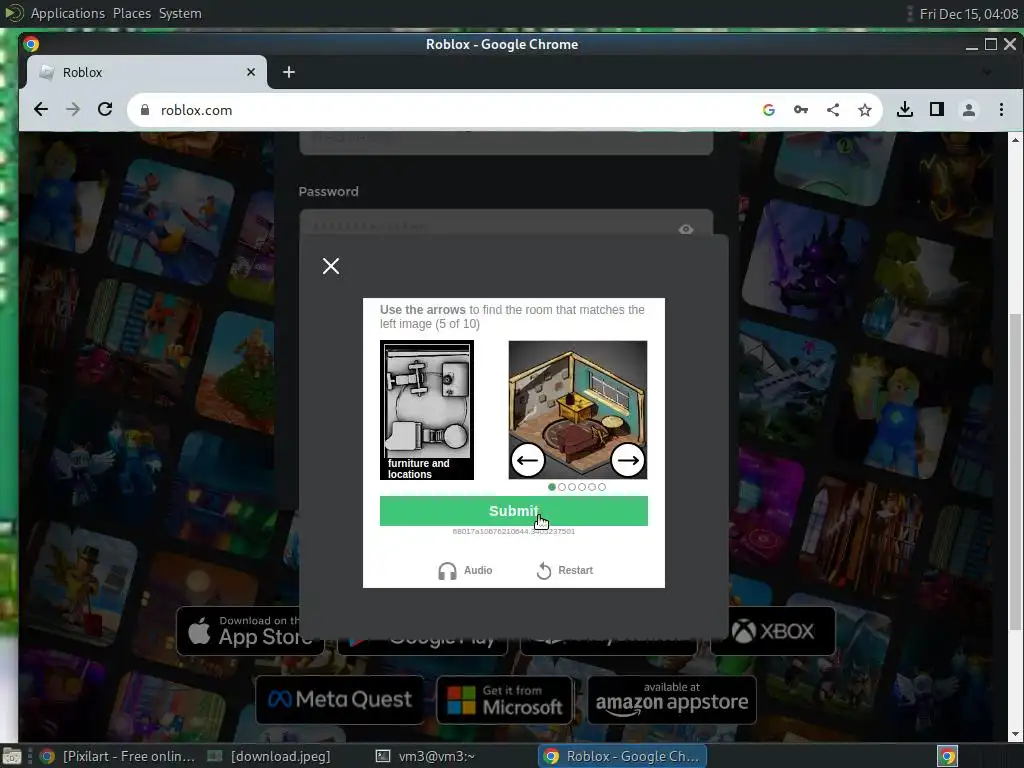Image resolution: width=1024 pixels, height=768 pixels.
Task: Open the System menu
Action: (x=180, y=14)
